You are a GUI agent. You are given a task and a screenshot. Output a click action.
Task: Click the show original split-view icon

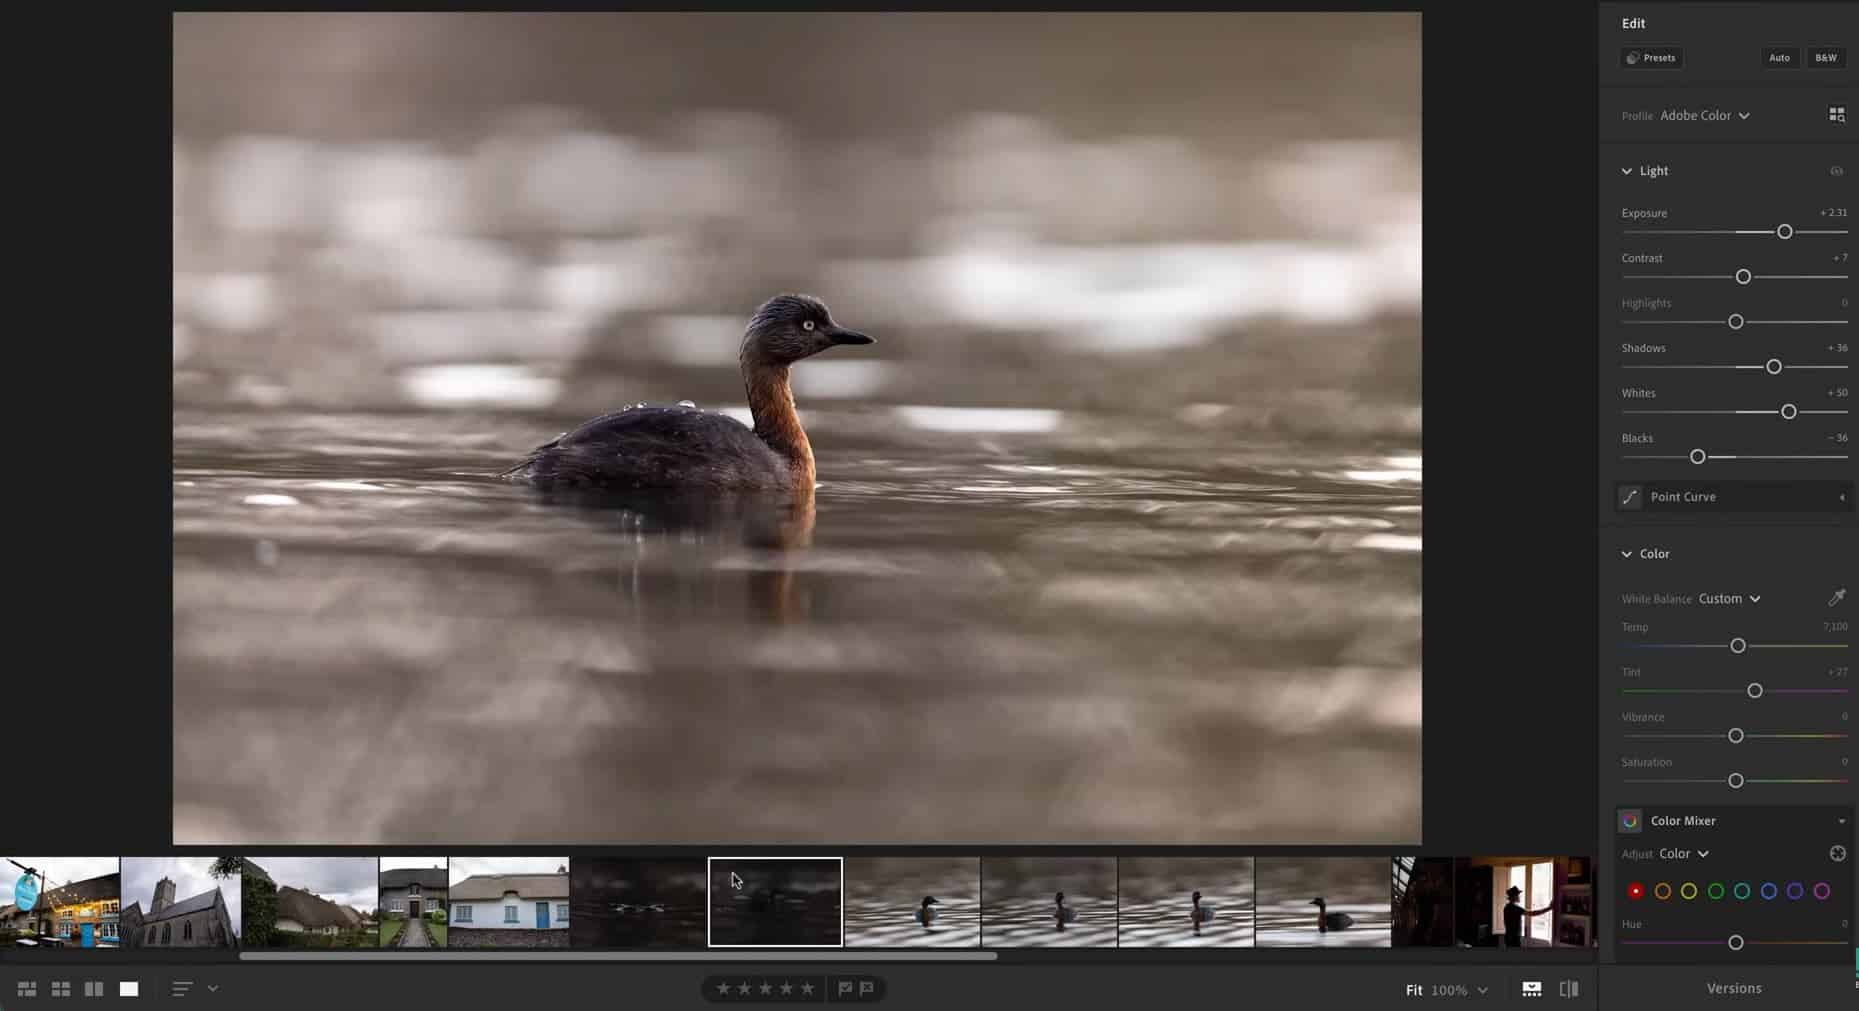[x=1569, y=989]
